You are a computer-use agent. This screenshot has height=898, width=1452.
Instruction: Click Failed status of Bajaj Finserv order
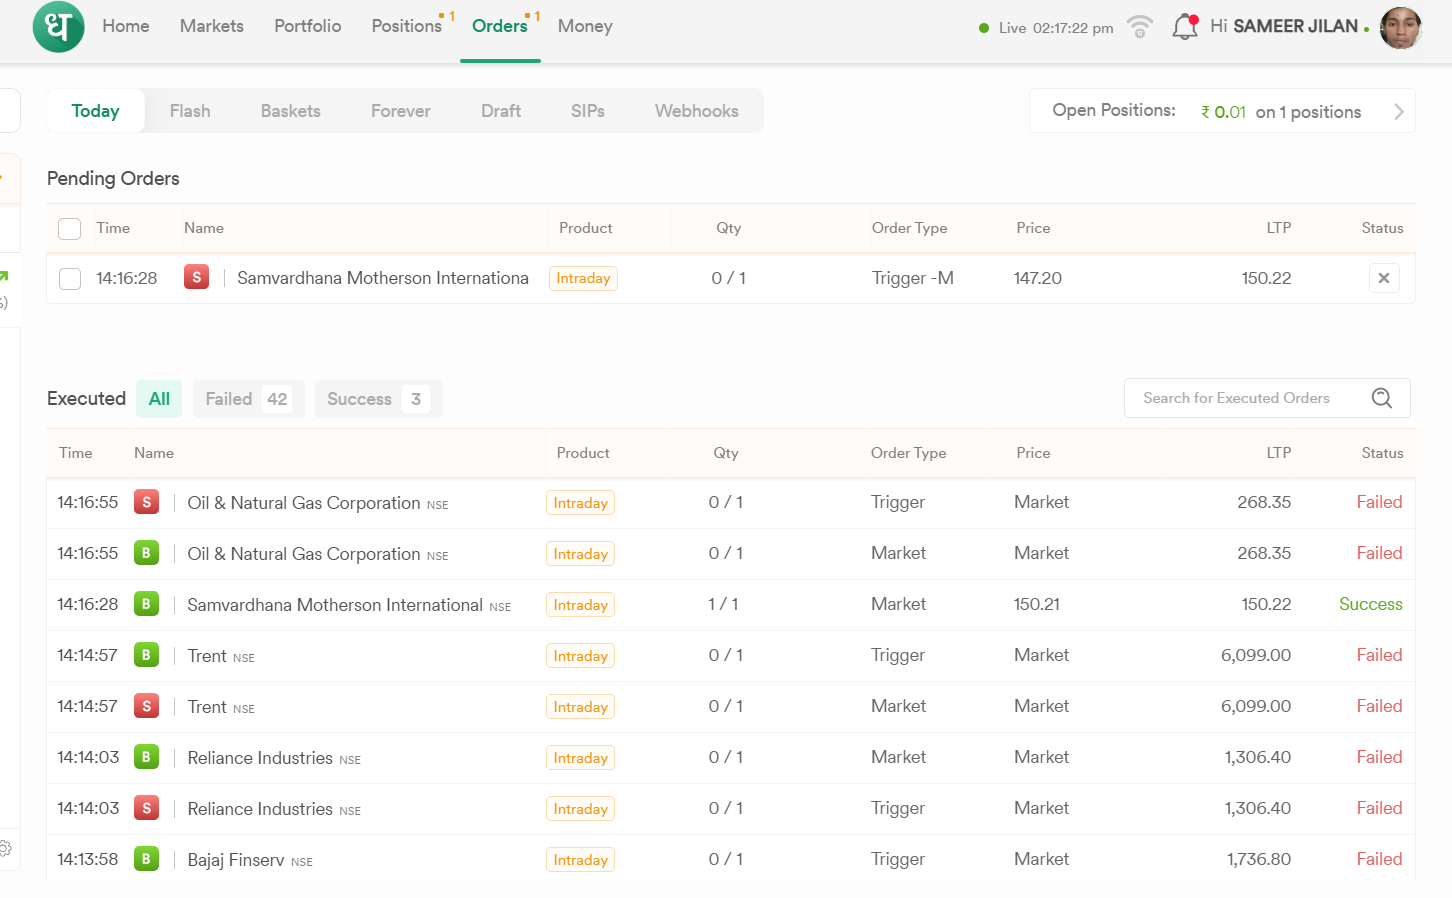point(1379,859)
